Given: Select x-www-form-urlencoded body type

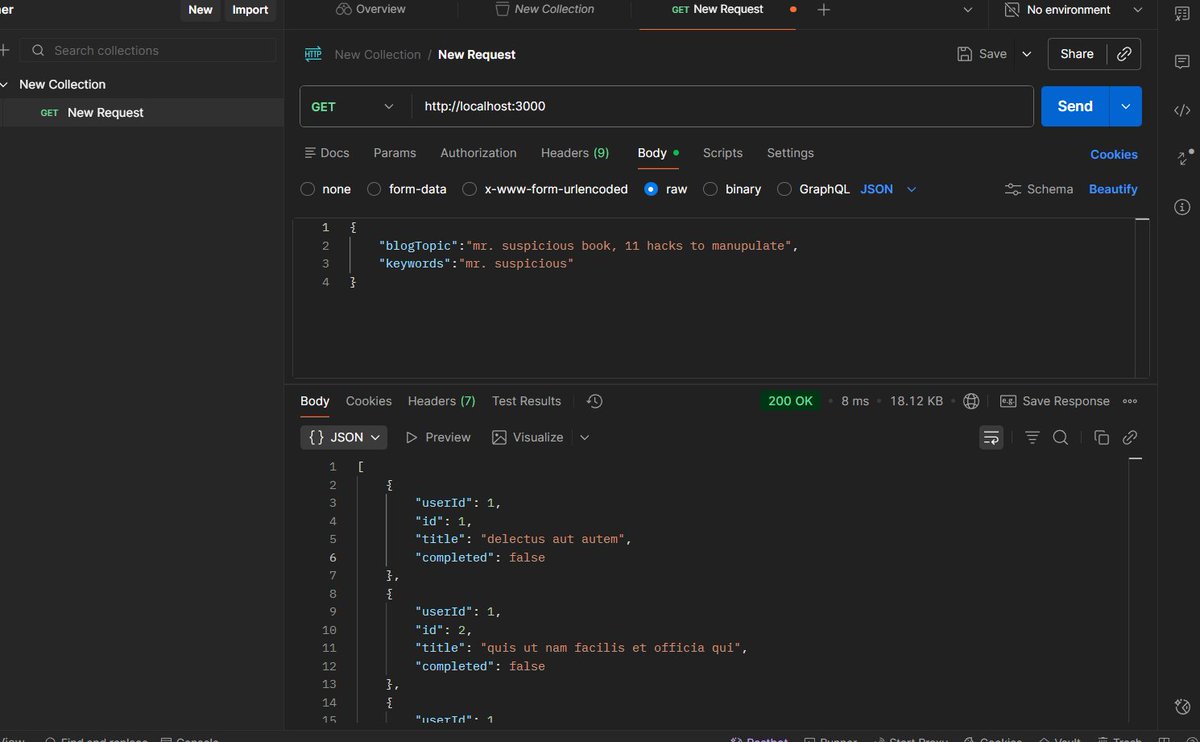Looking at the screenshot, I should click(469, 189).
